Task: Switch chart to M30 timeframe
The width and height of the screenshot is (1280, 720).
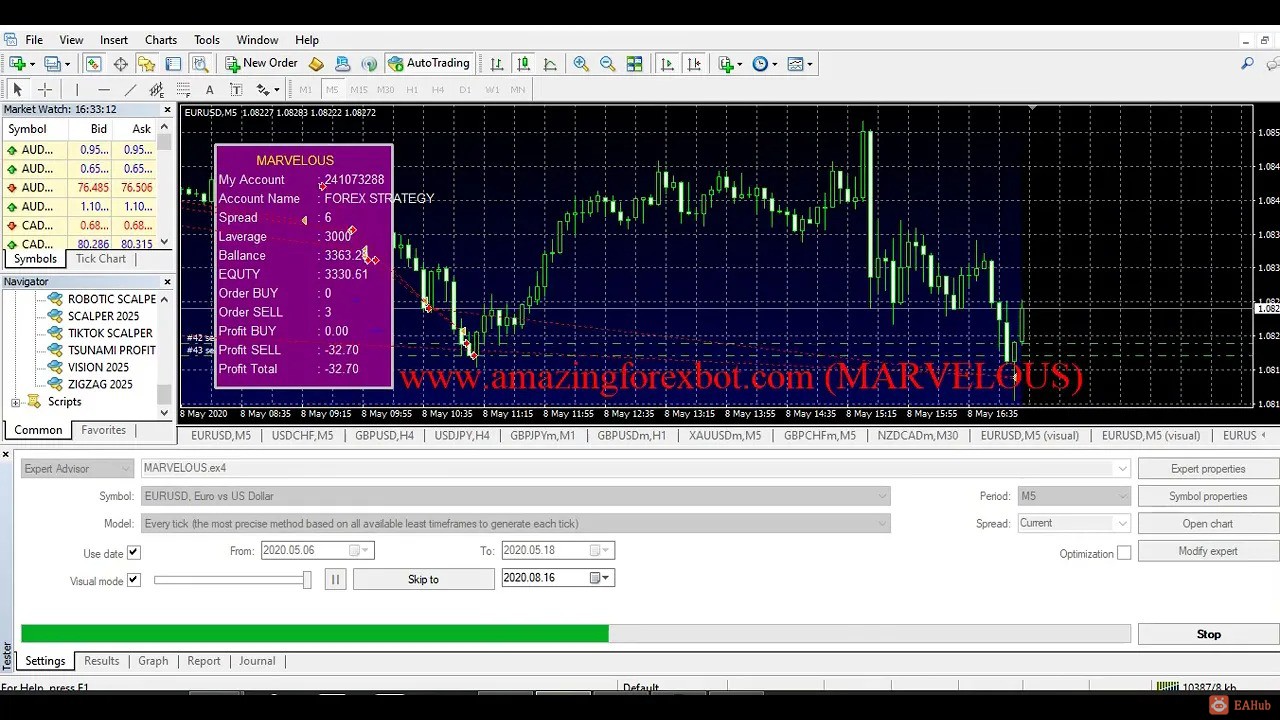Action: (x=385, y=90)
